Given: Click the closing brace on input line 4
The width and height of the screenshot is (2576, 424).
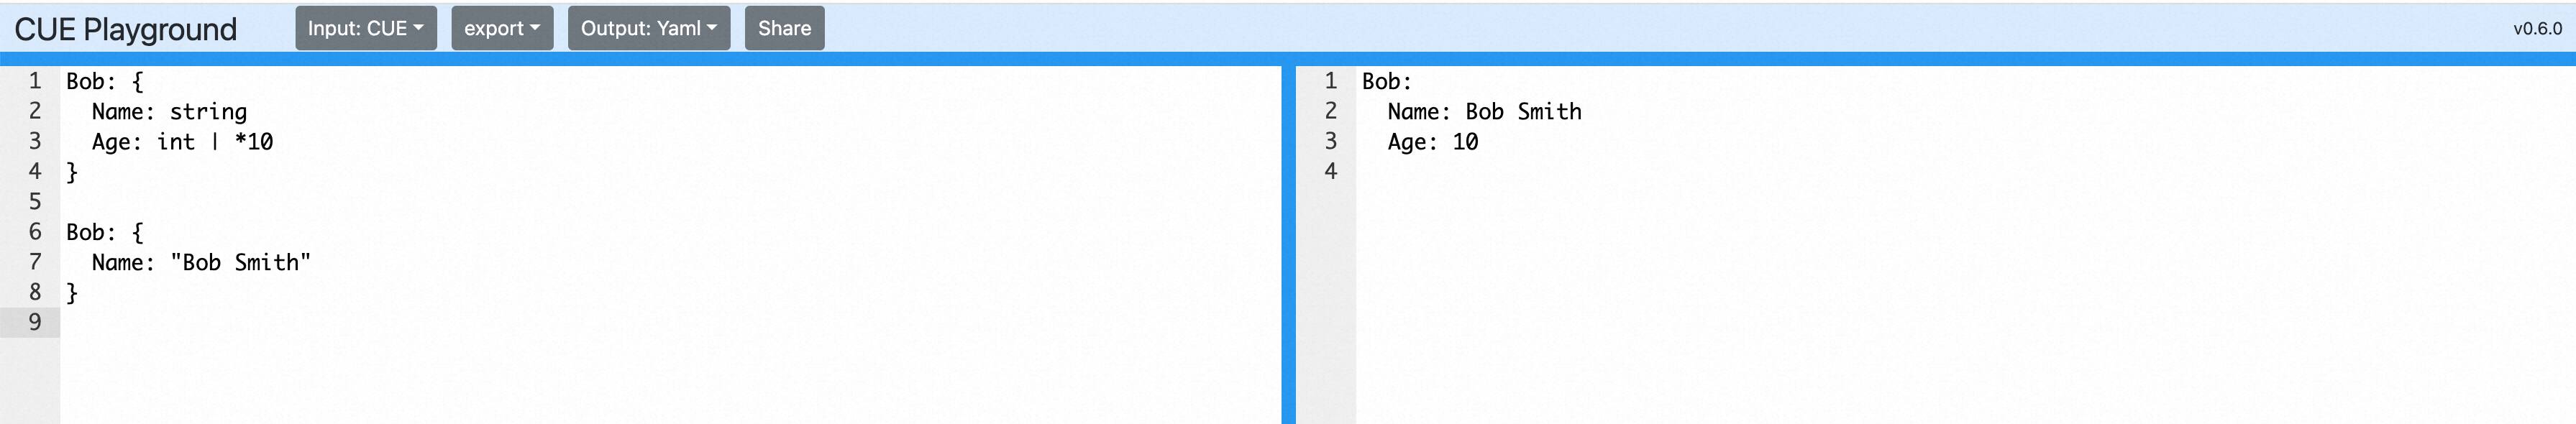Looking at the screenshot, I should click(x=72, y=172).
